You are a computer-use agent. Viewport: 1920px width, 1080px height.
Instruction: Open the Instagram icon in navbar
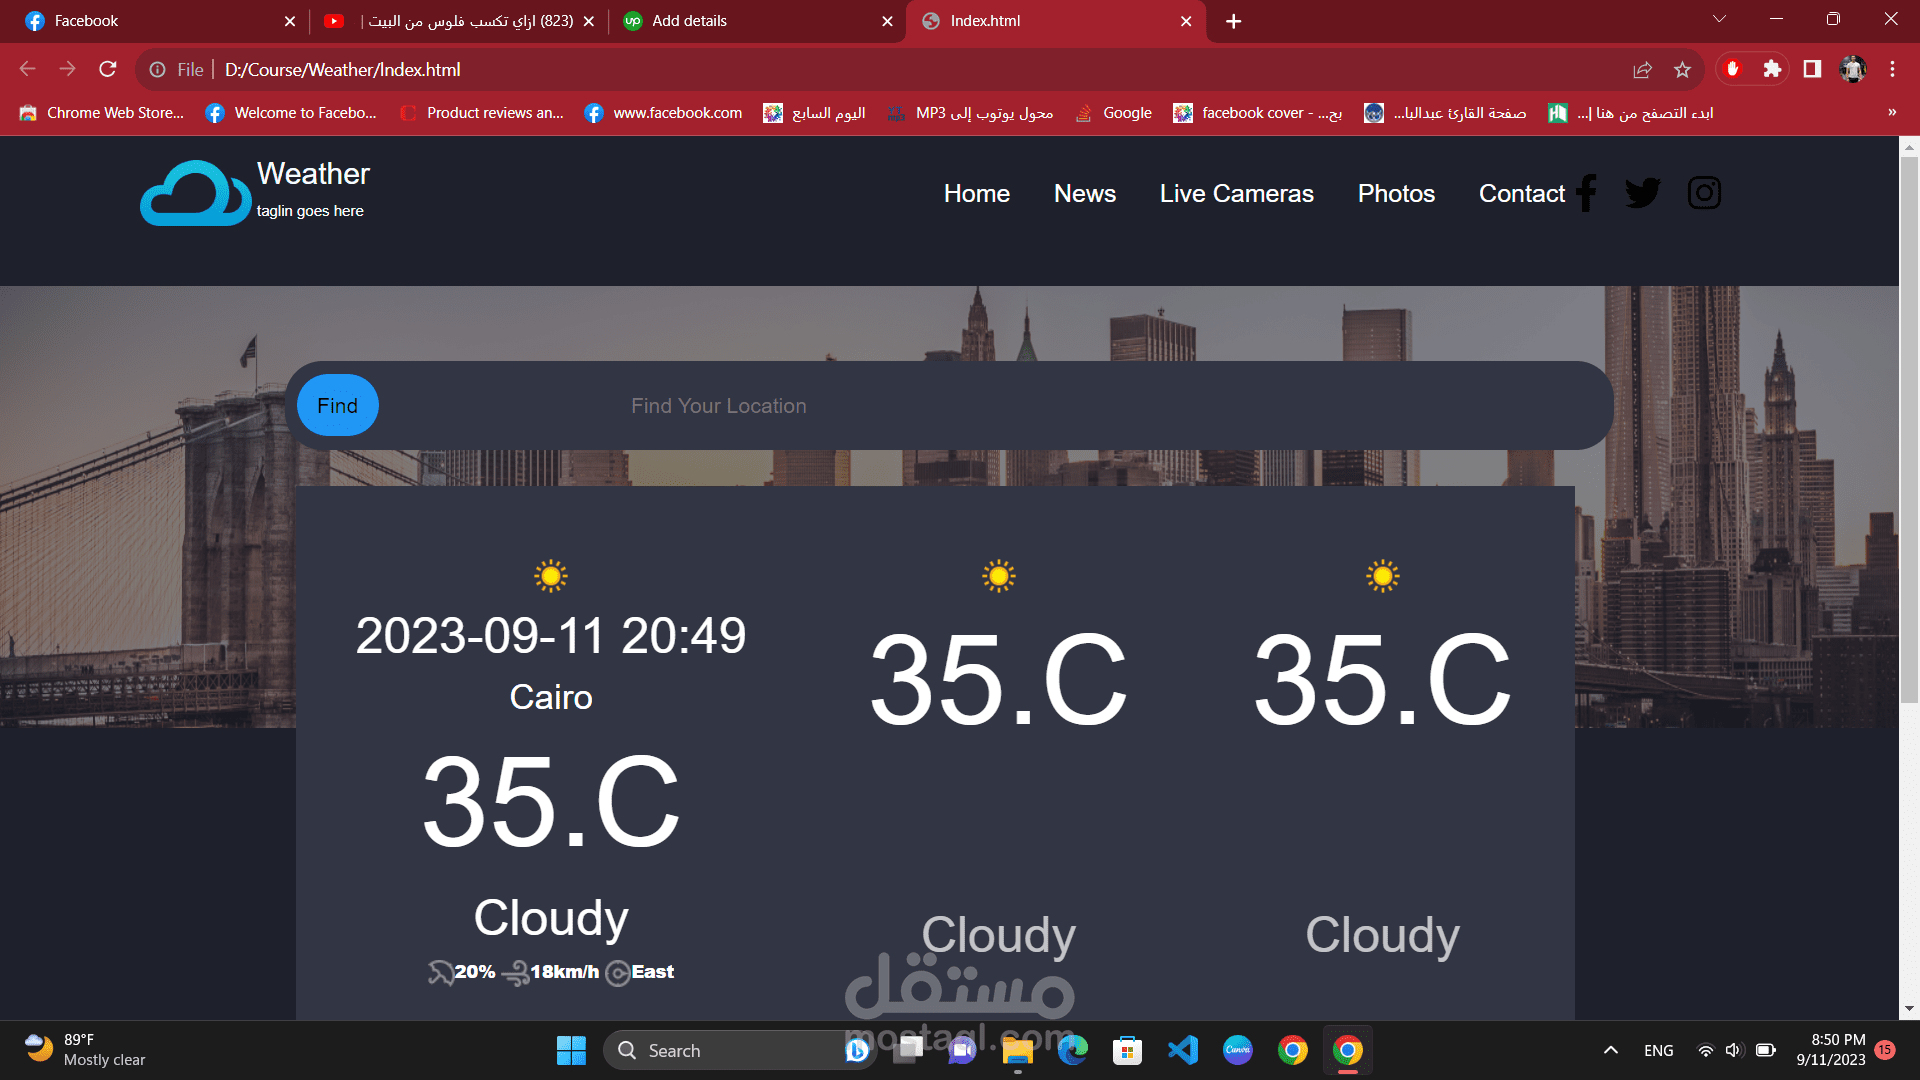[x=1704, y=193]
